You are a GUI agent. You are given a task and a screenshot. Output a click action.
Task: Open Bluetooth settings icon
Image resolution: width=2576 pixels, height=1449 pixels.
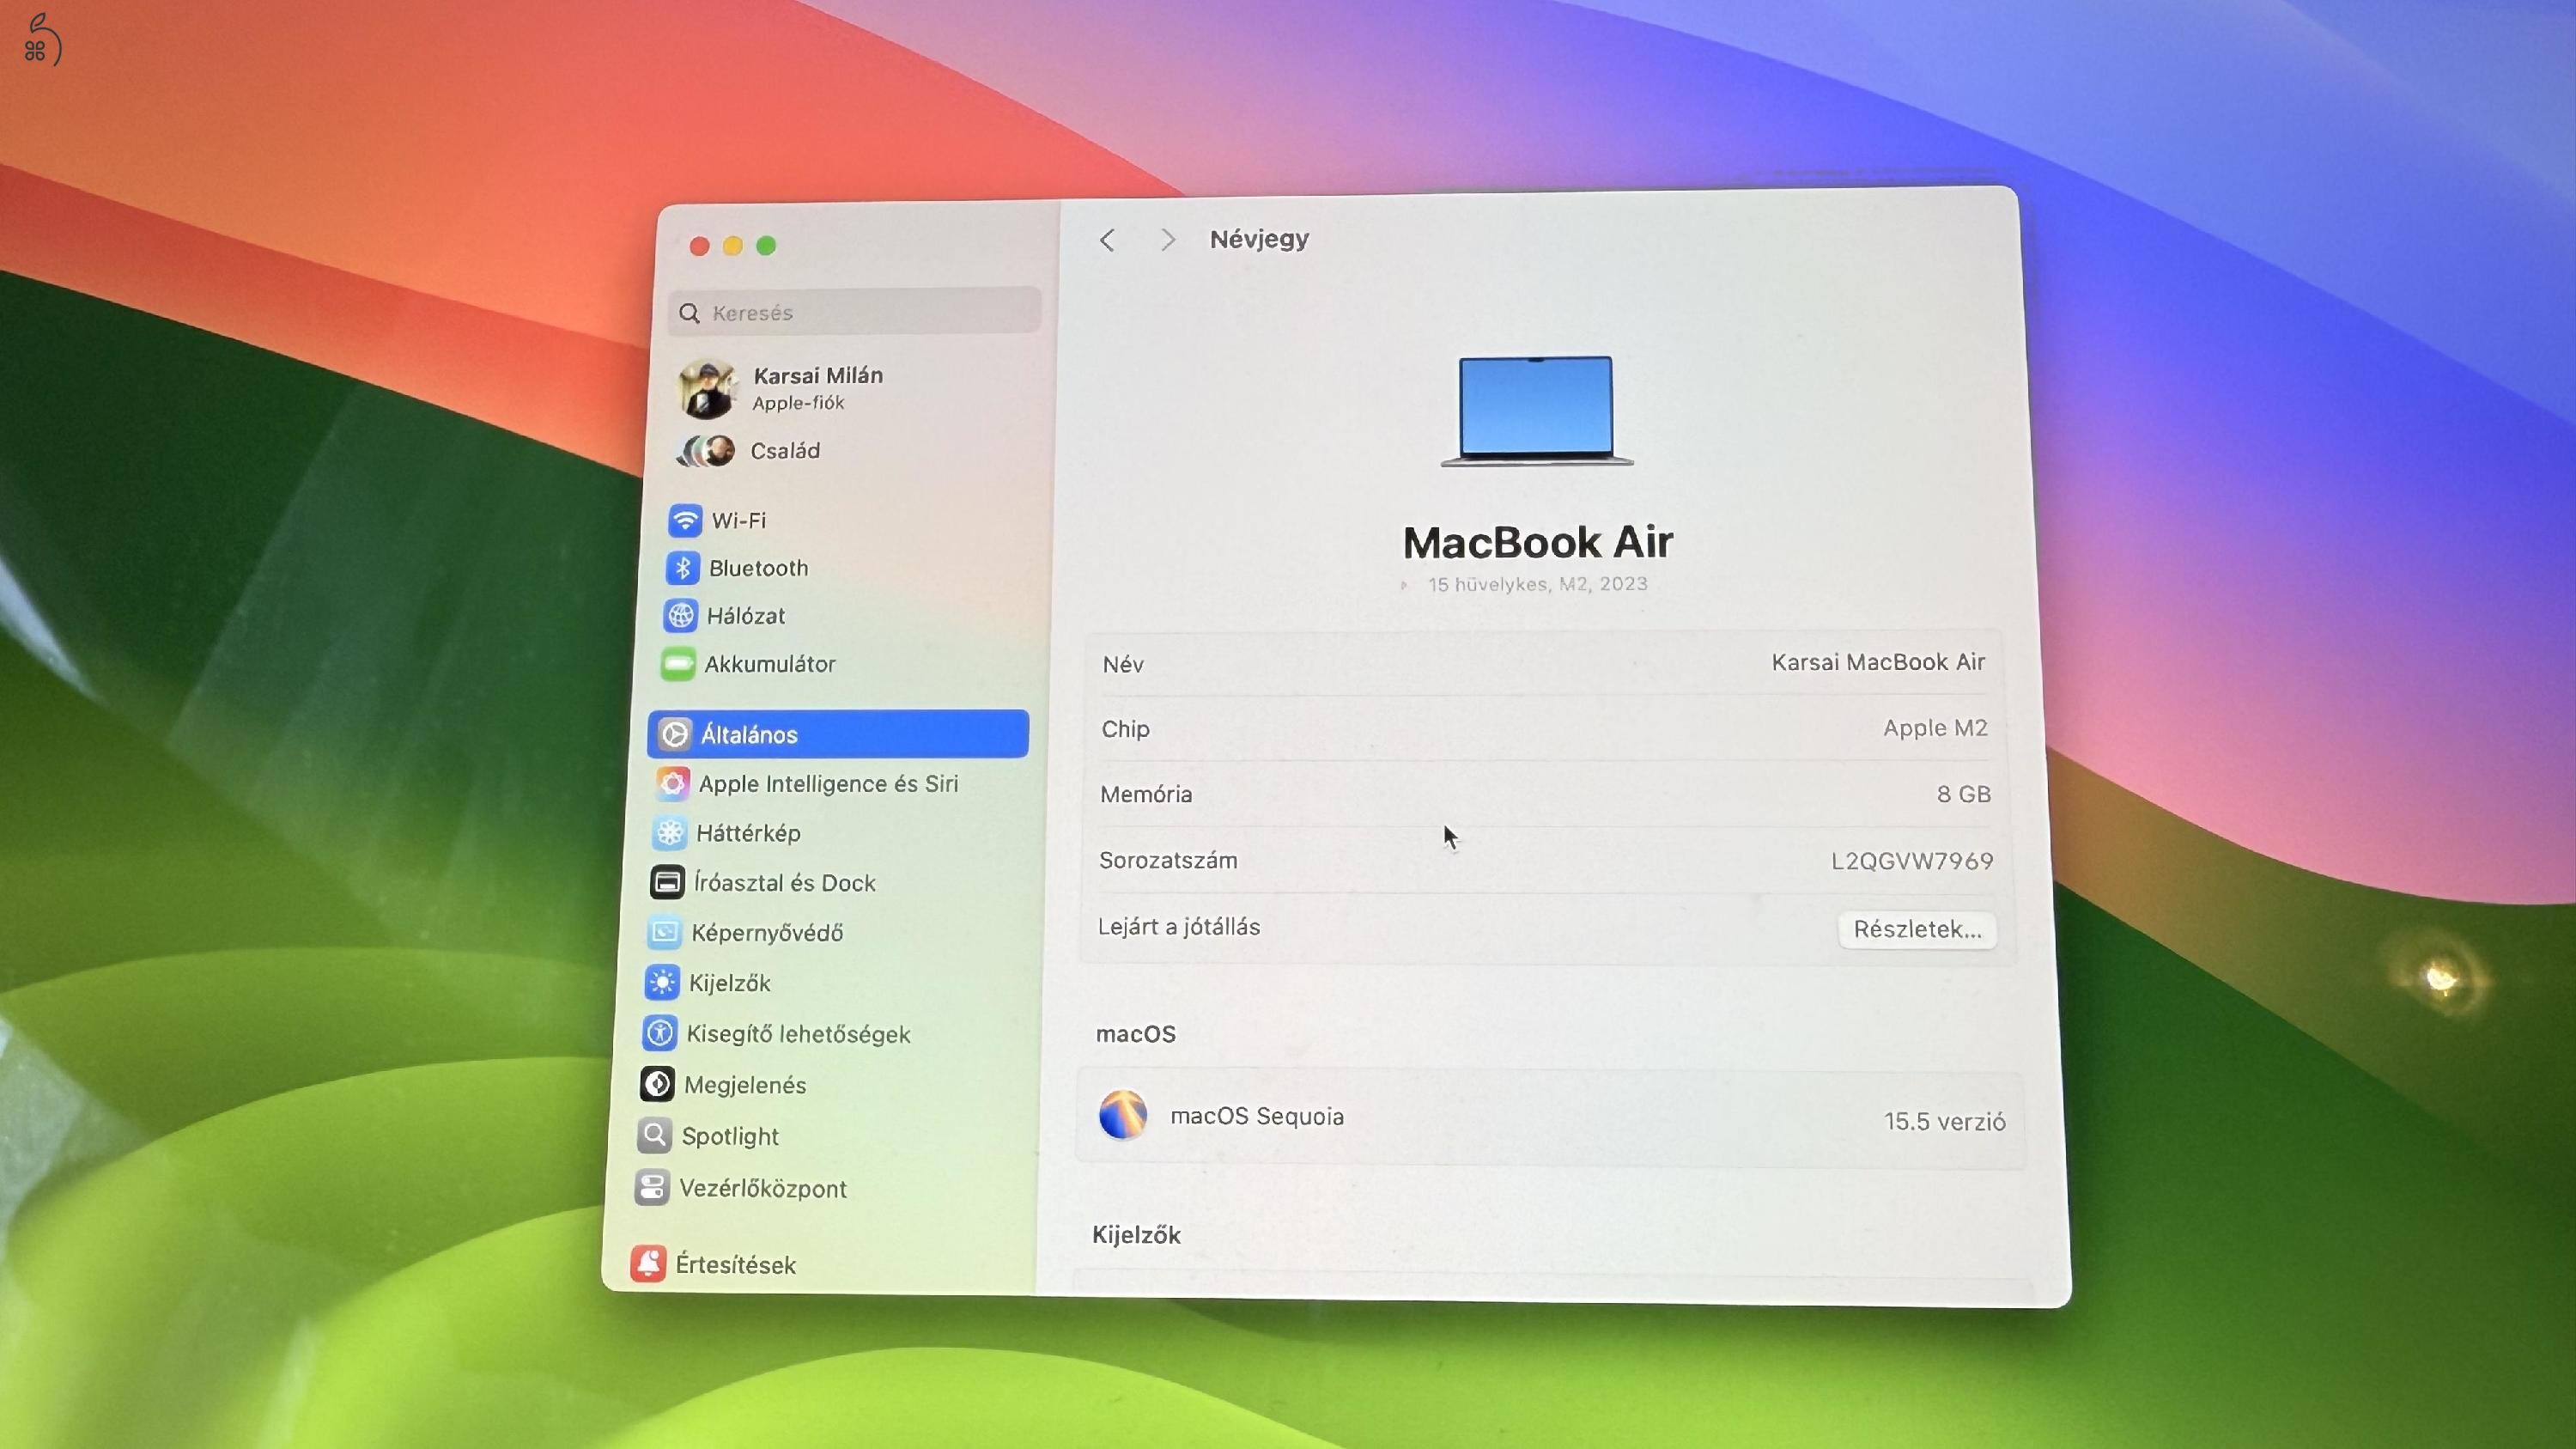683,568
